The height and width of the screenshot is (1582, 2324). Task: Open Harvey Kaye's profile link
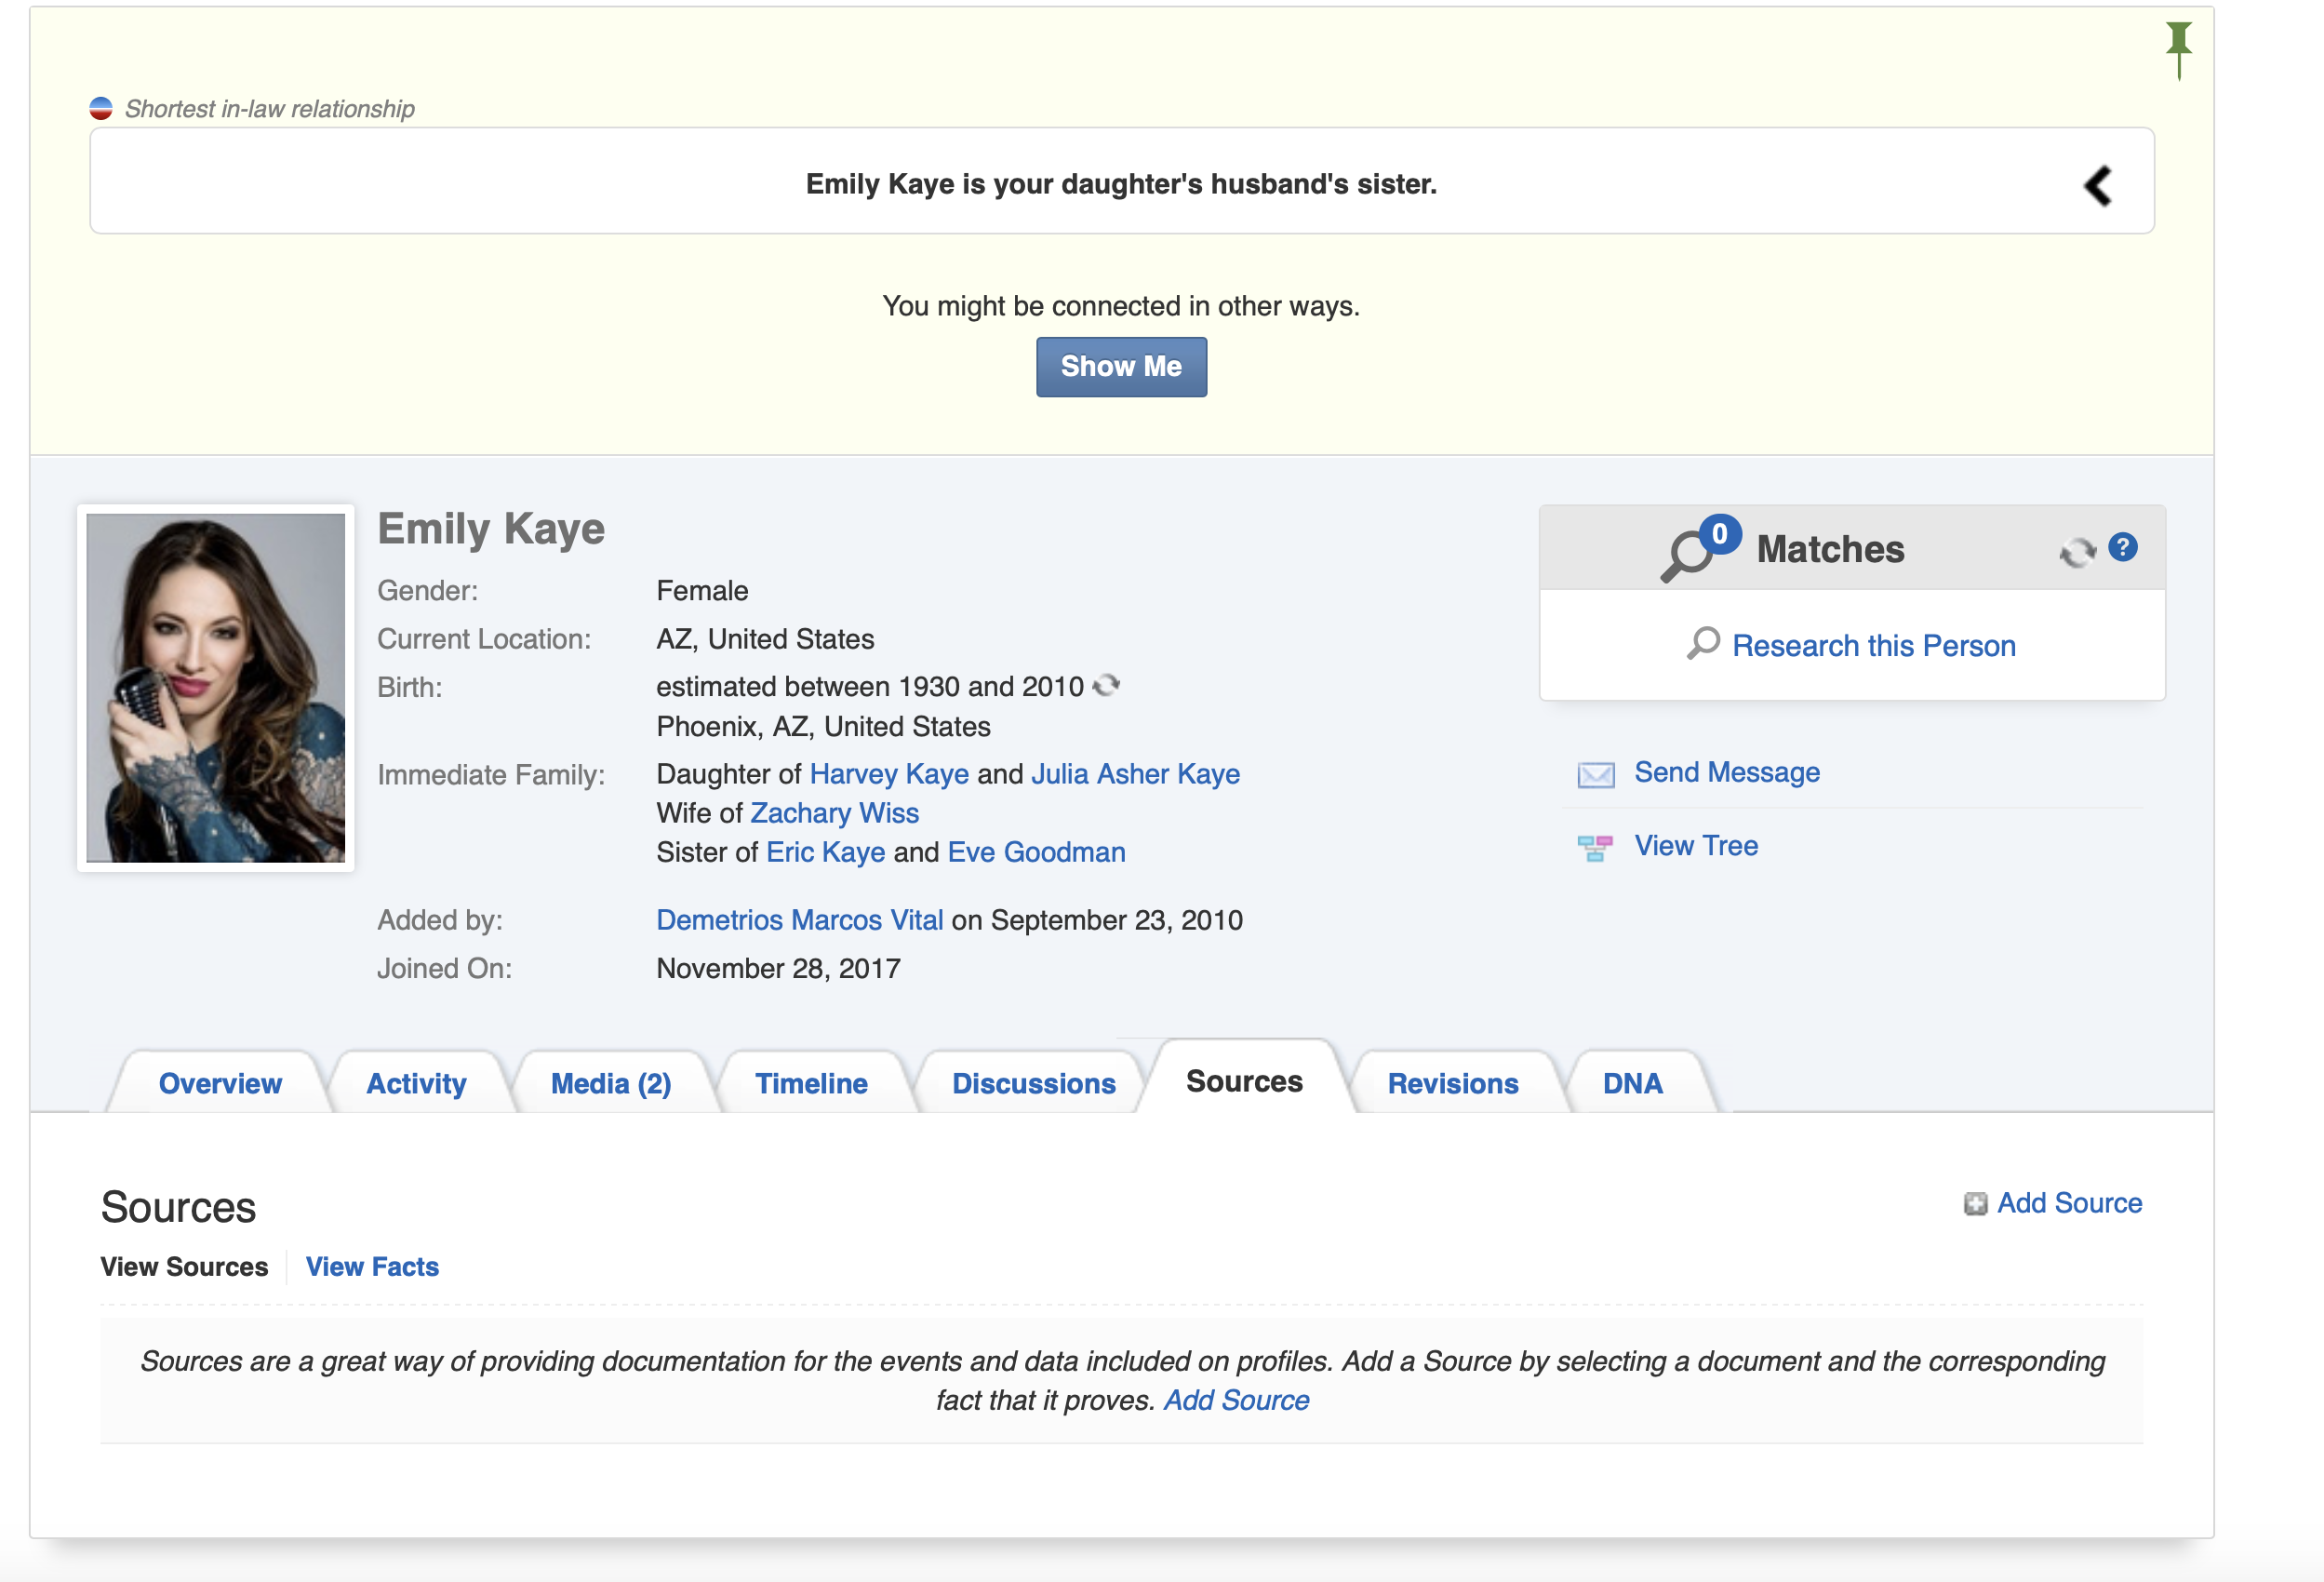coord(888,774)
